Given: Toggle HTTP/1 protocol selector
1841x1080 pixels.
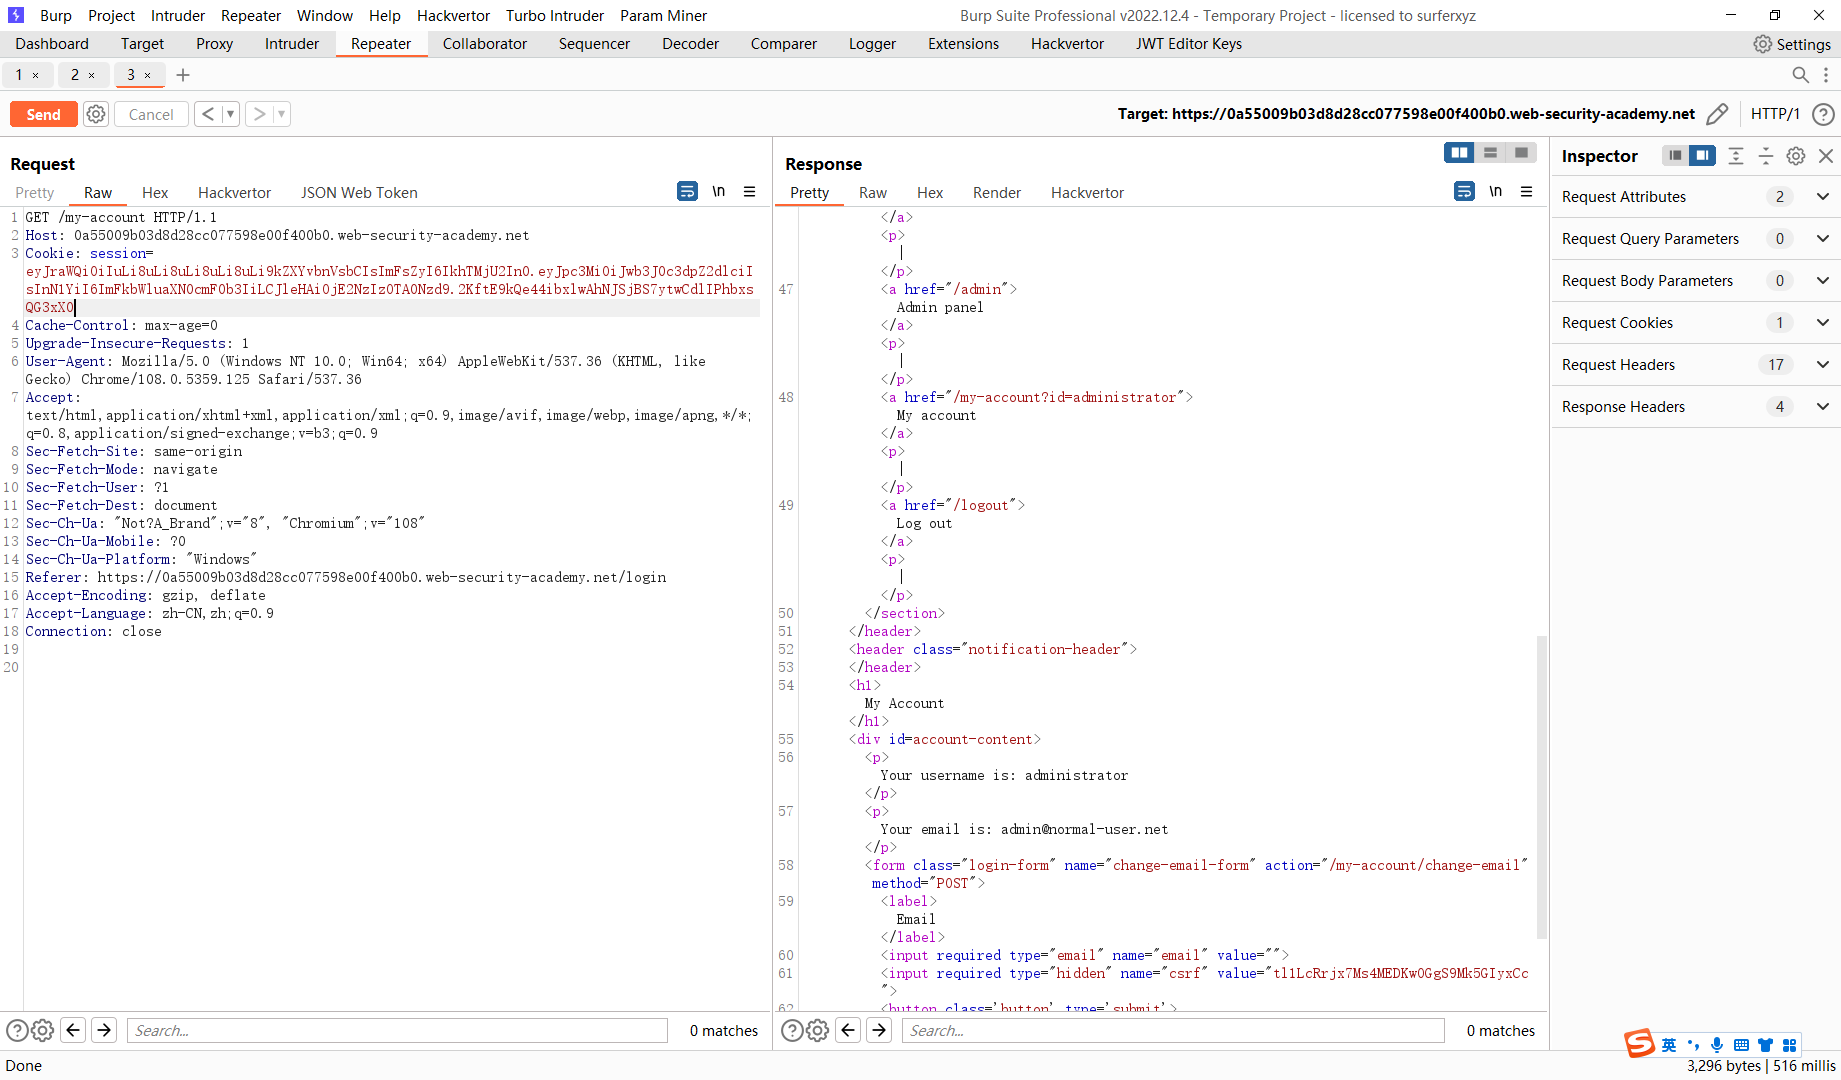Looking at the screenshot, I should tap(1775, 114).
